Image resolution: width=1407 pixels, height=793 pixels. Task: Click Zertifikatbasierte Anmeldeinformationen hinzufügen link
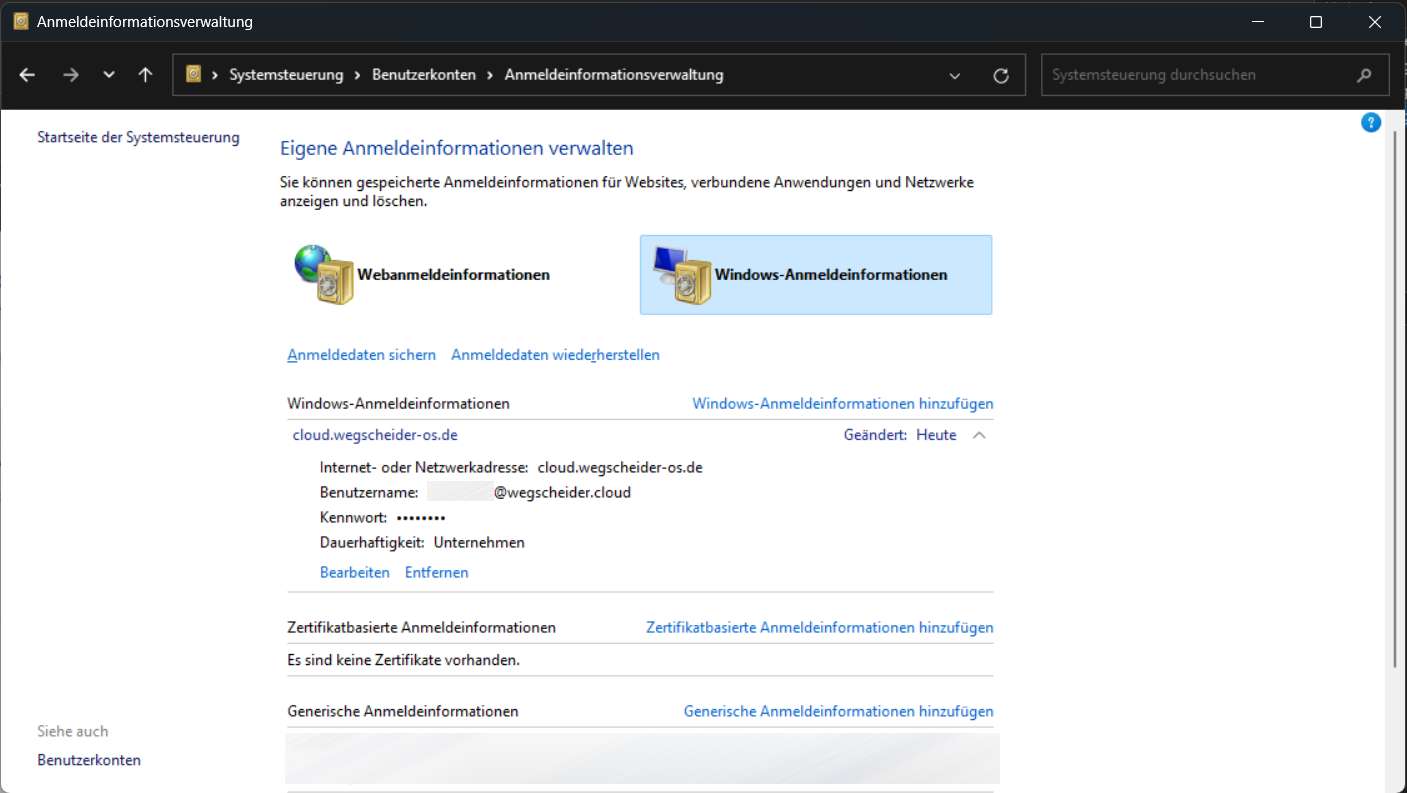[820, 628]
